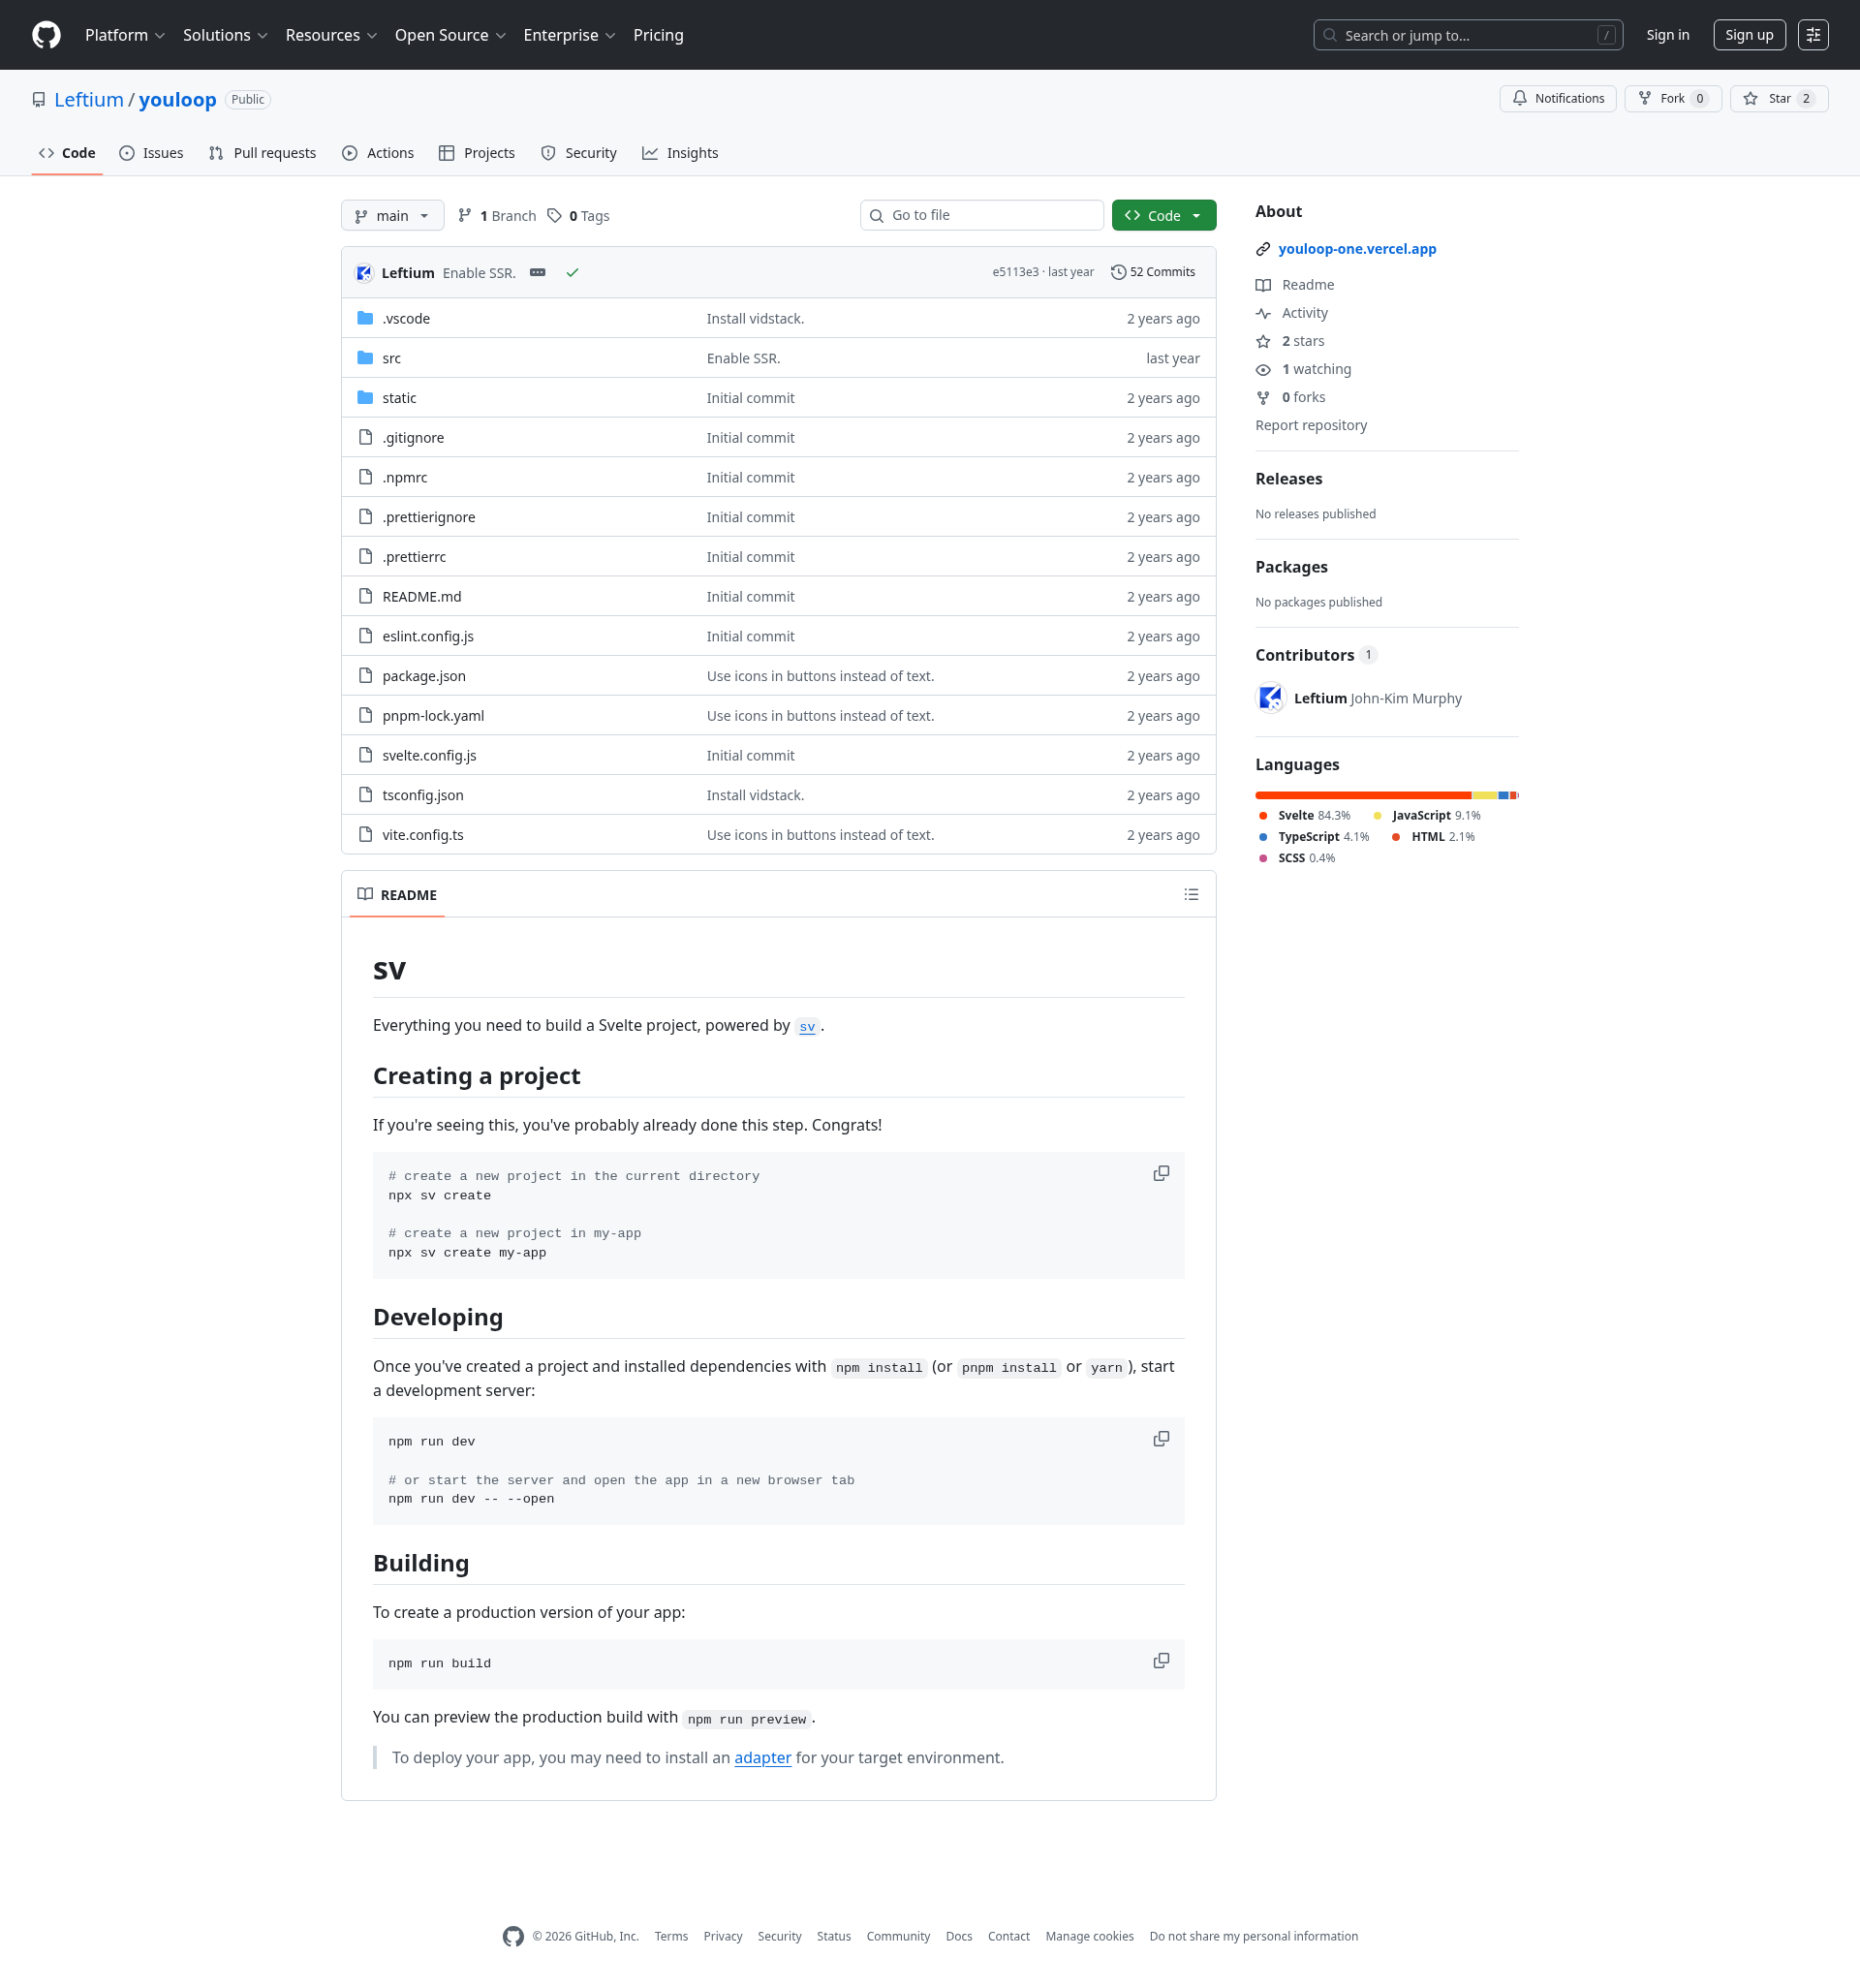Viewport: 1860px width, 1988px height.
Task: Switch to the Pull requests tab
Action: [x=262, y=153]
